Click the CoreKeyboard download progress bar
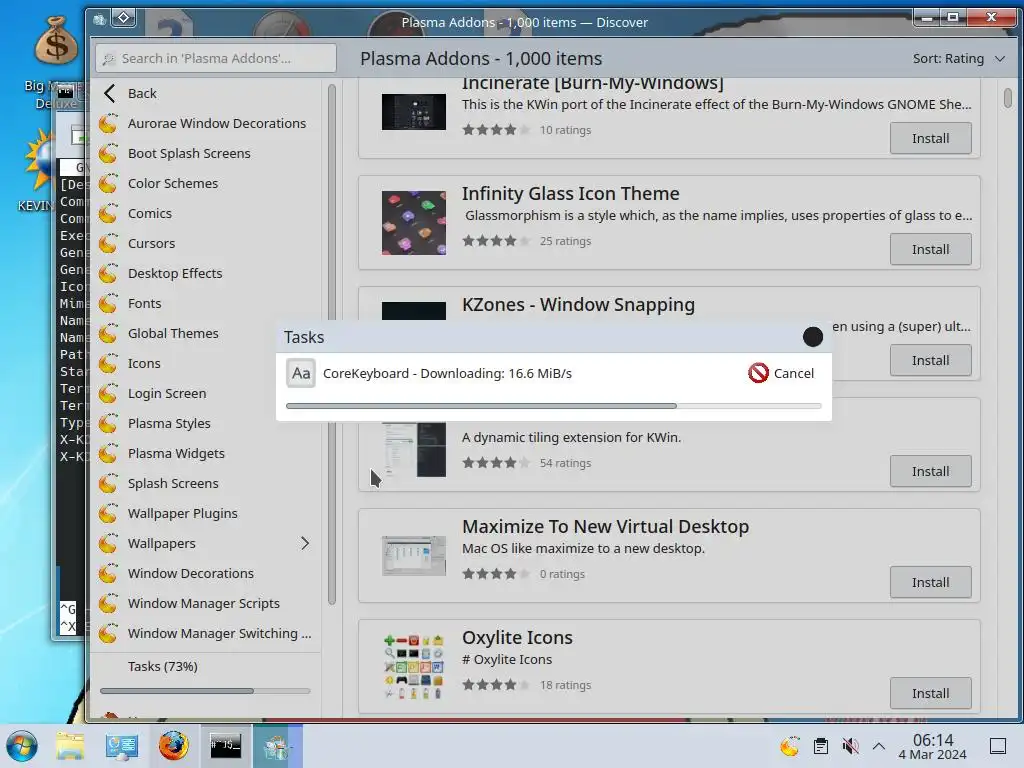Image resolution: width=1024 pixels, height=768 pixels. click(554, 406)
